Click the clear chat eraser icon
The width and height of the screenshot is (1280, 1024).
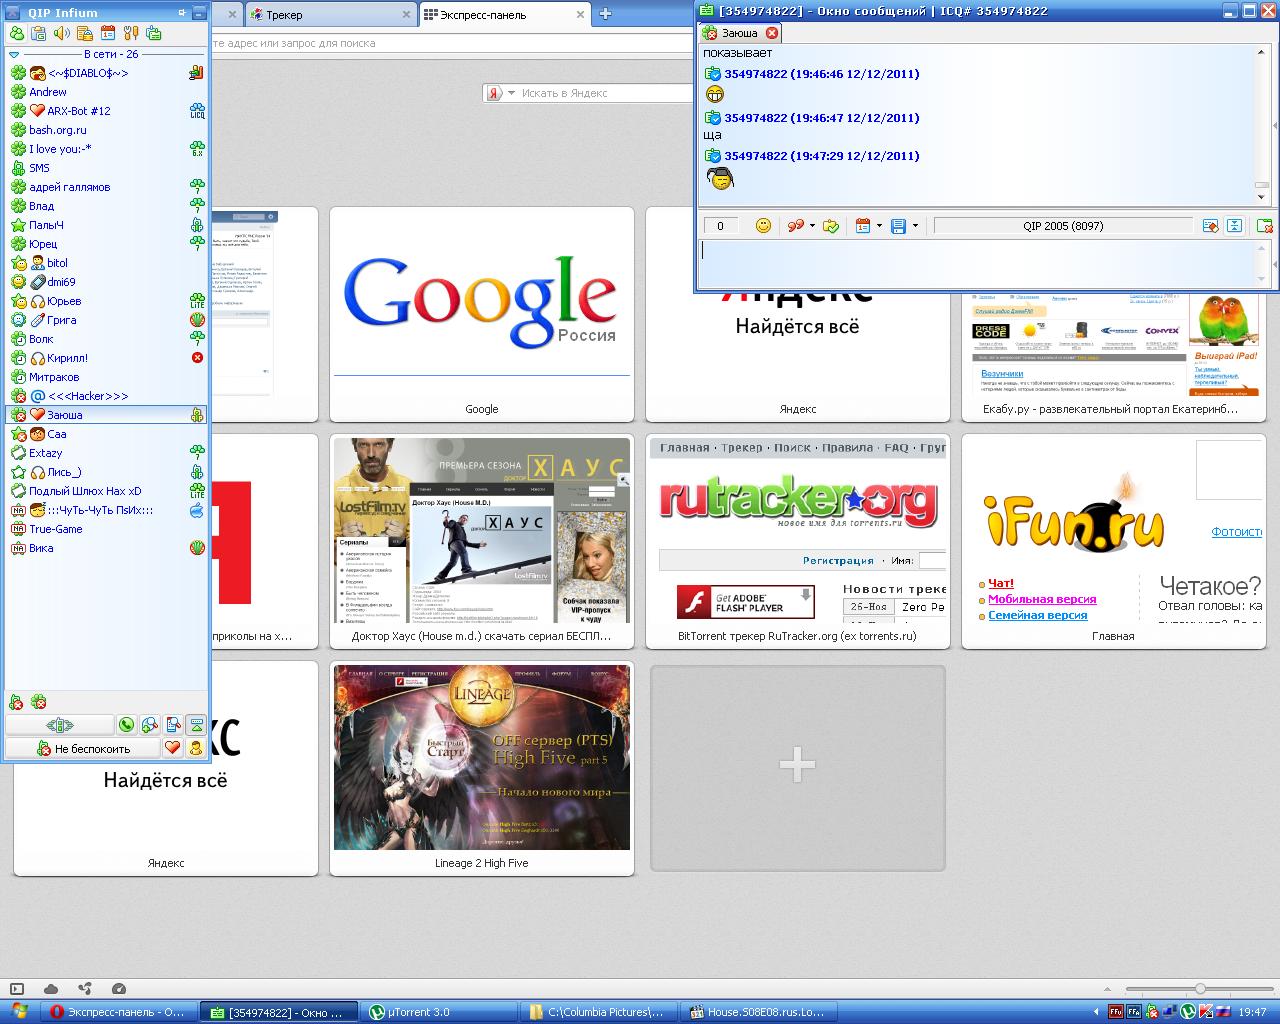(1210, 226)
